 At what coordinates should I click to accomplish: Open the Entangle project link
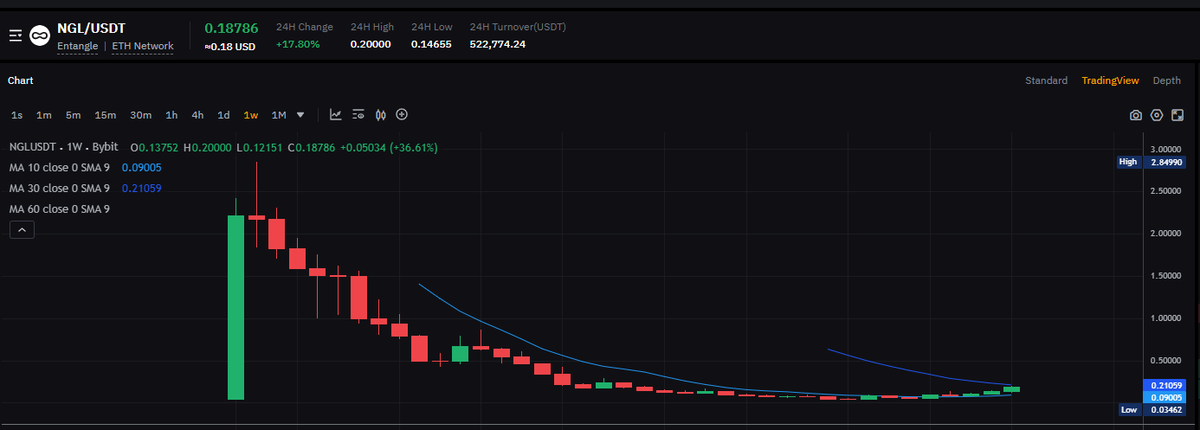pyautogui.click(x=78, y=46)
